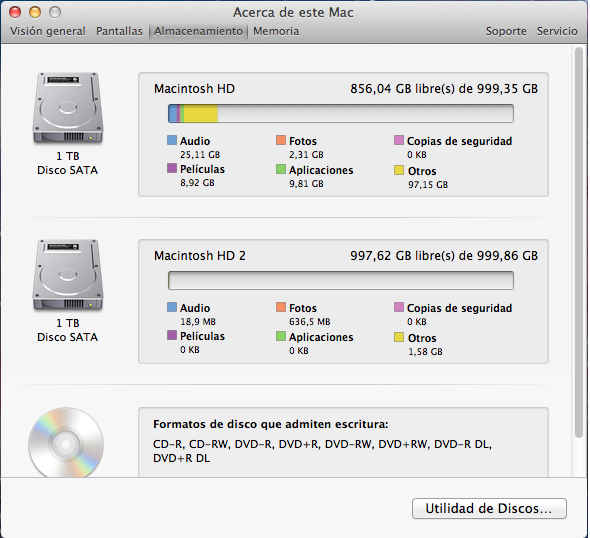Click the purple Películas swatch under Macintosh HD 2

click(x=172, y=335)
